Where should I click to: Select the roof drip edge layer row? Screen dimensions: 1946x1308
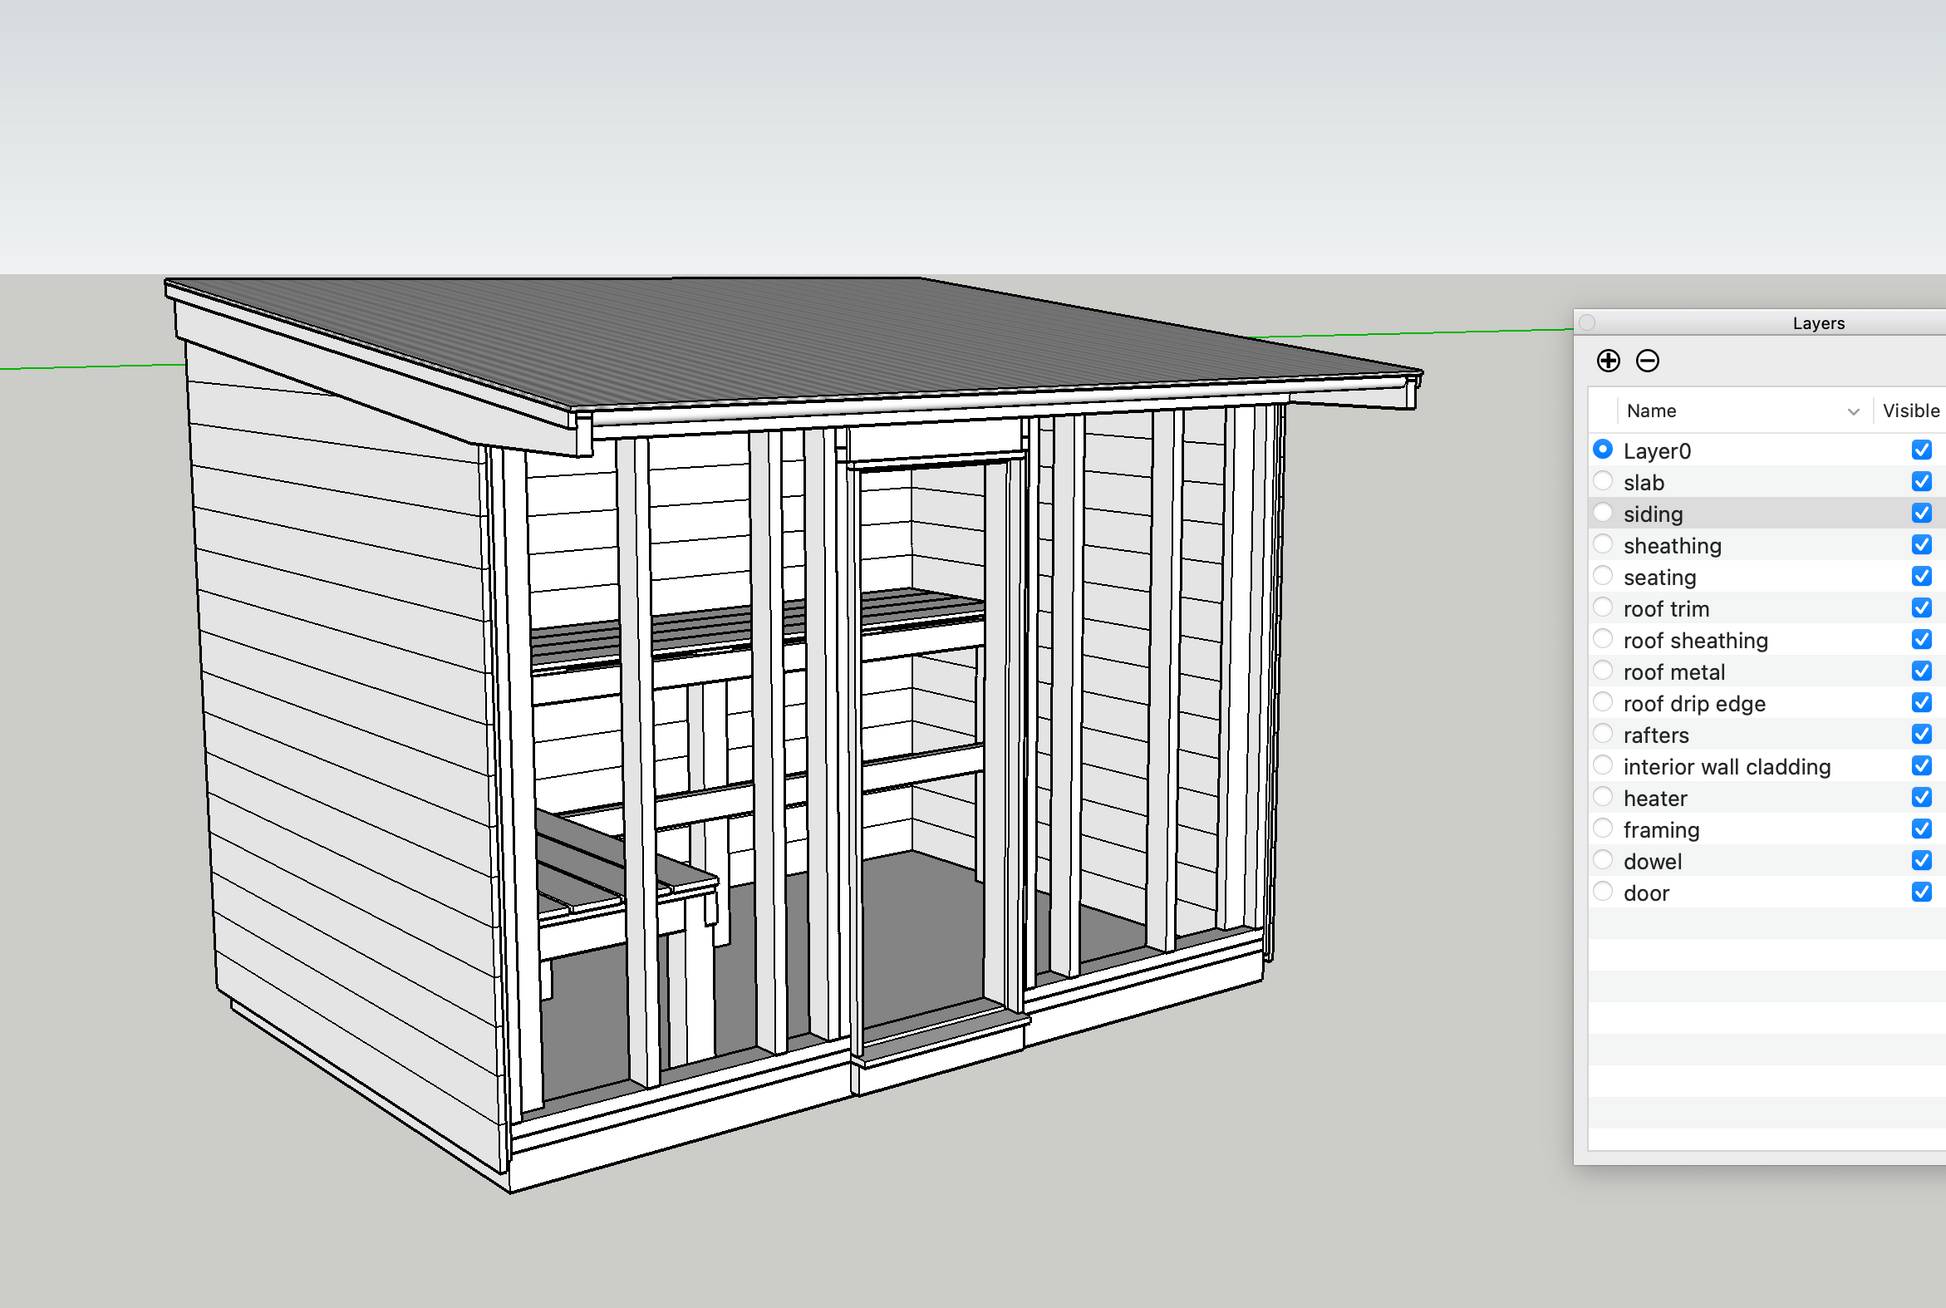point(1694,704)
